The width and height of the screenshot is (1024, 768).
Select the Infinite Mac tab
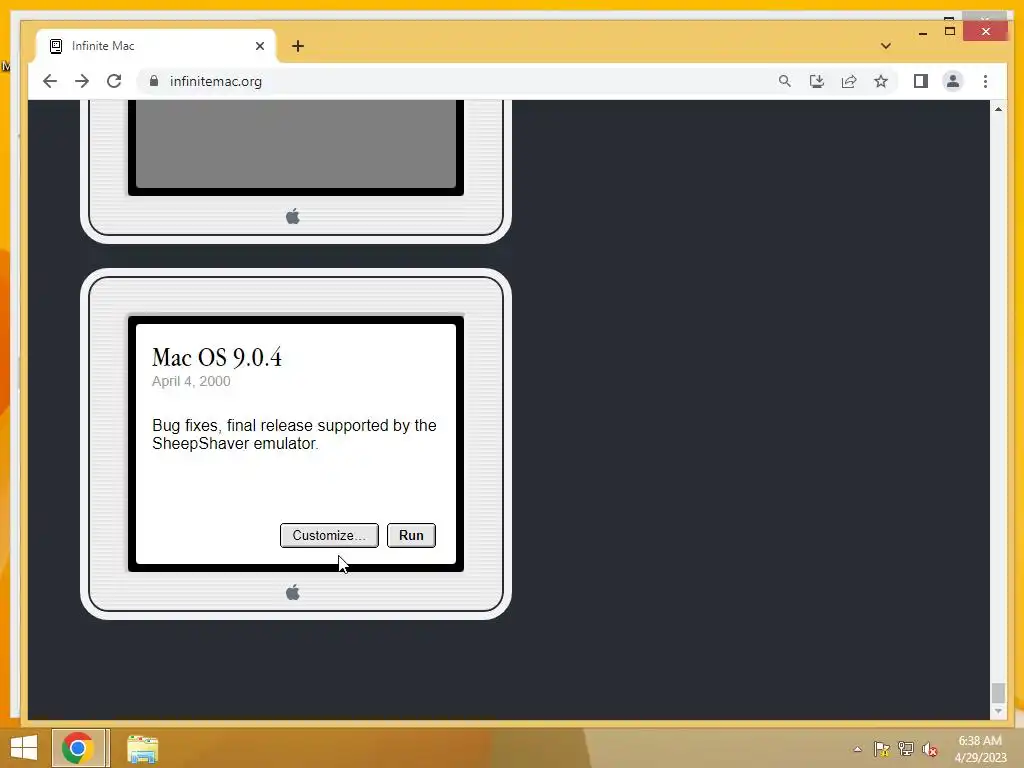pos(157,46)
